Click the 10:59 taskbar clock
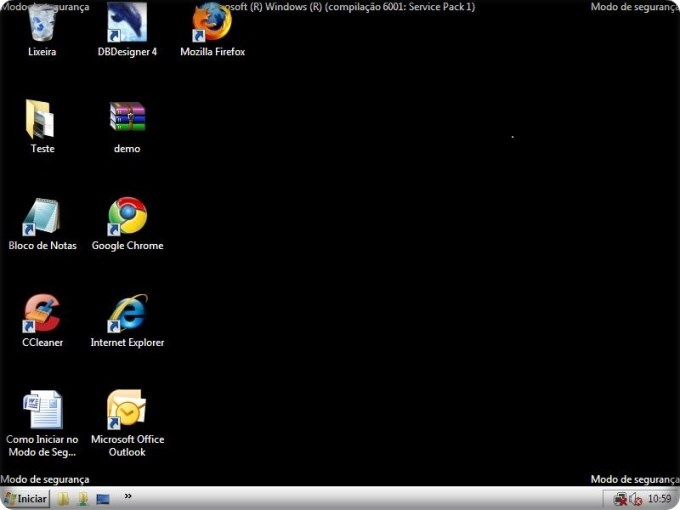This screenshot has width=680, height=510. pos(659,499)
